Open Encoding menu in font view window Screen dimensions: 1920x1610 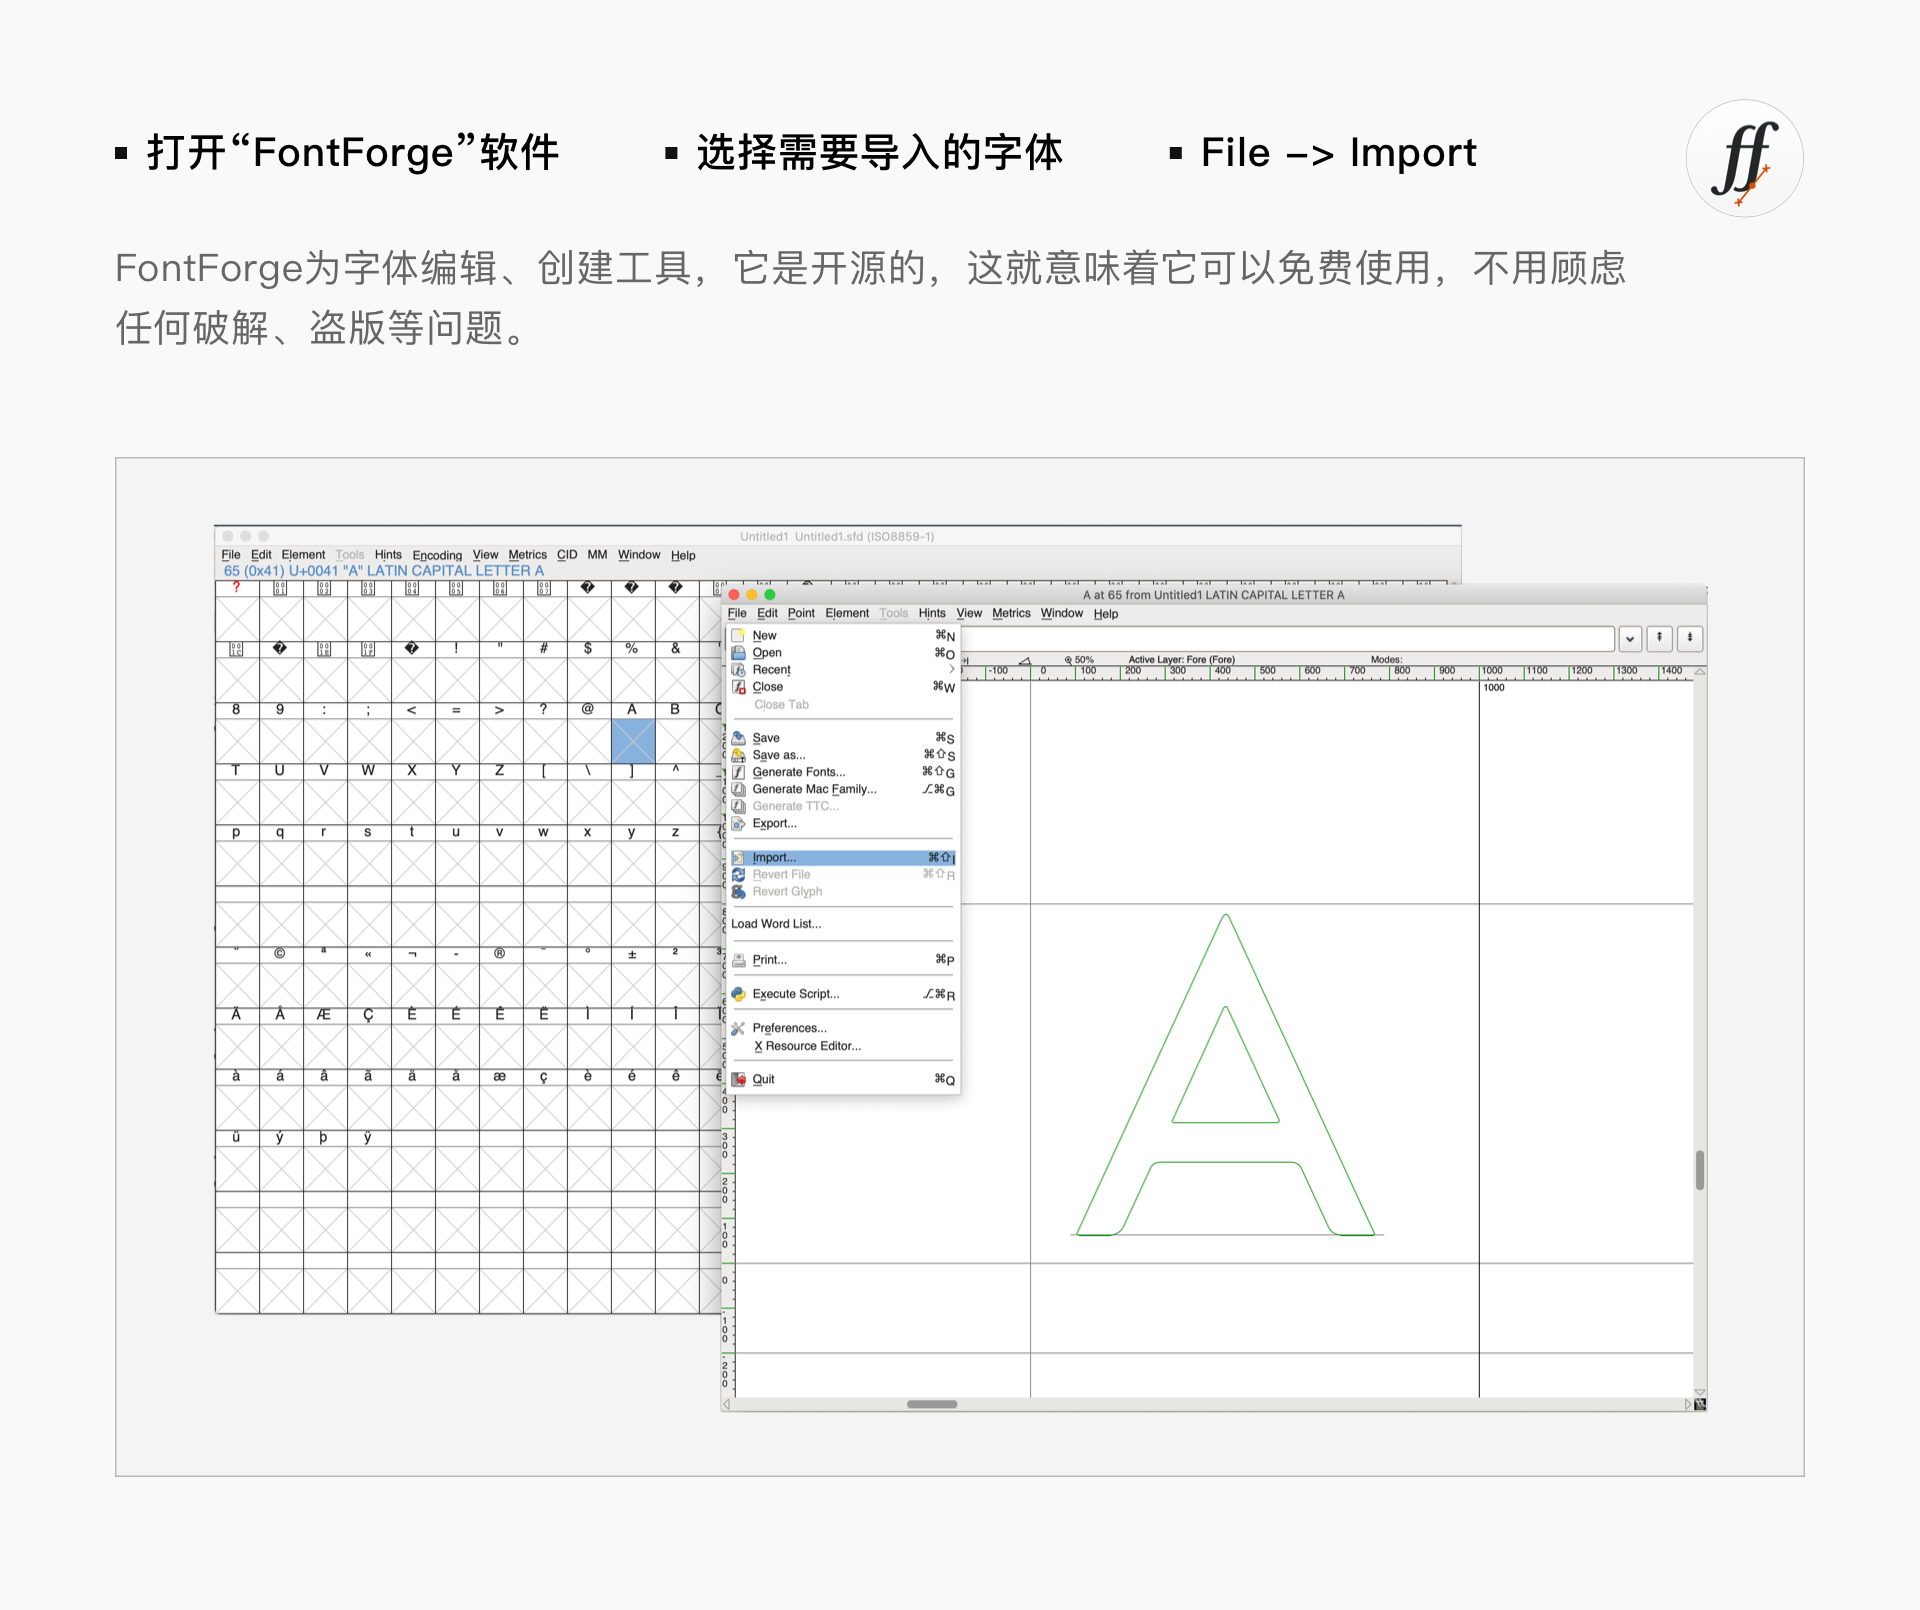[437, 556]
